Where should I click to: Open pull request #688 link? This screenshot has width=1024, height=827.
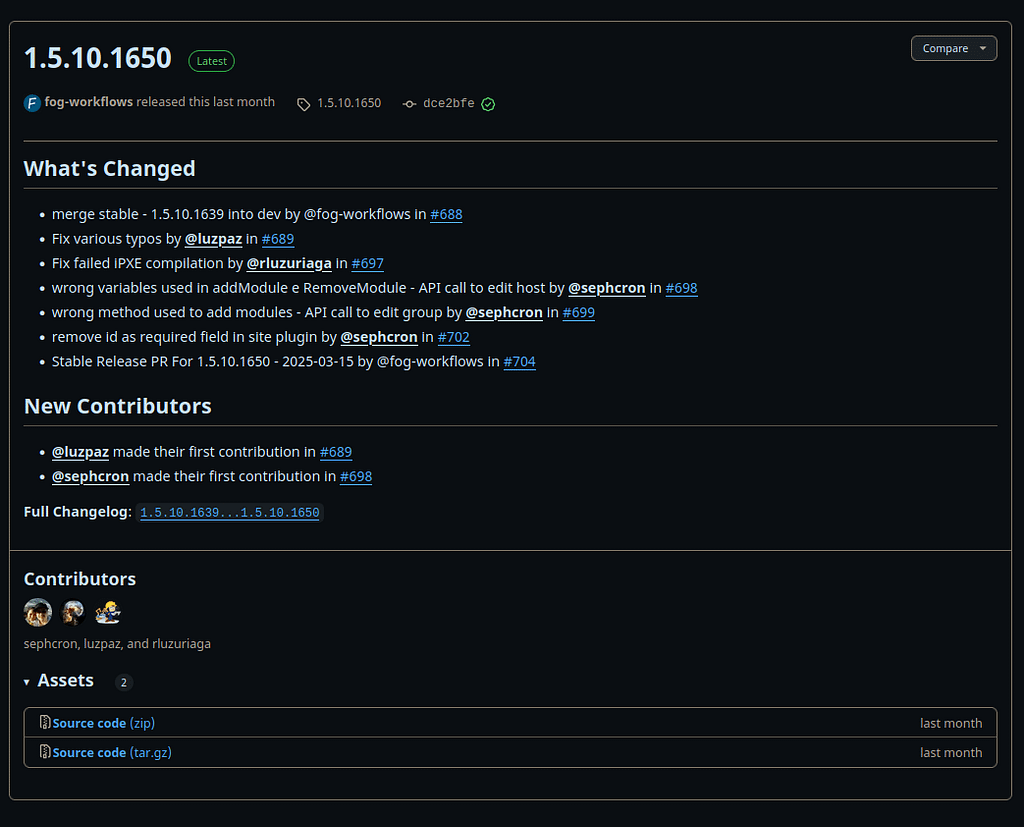pyautogui.click(x=446, y=214)
